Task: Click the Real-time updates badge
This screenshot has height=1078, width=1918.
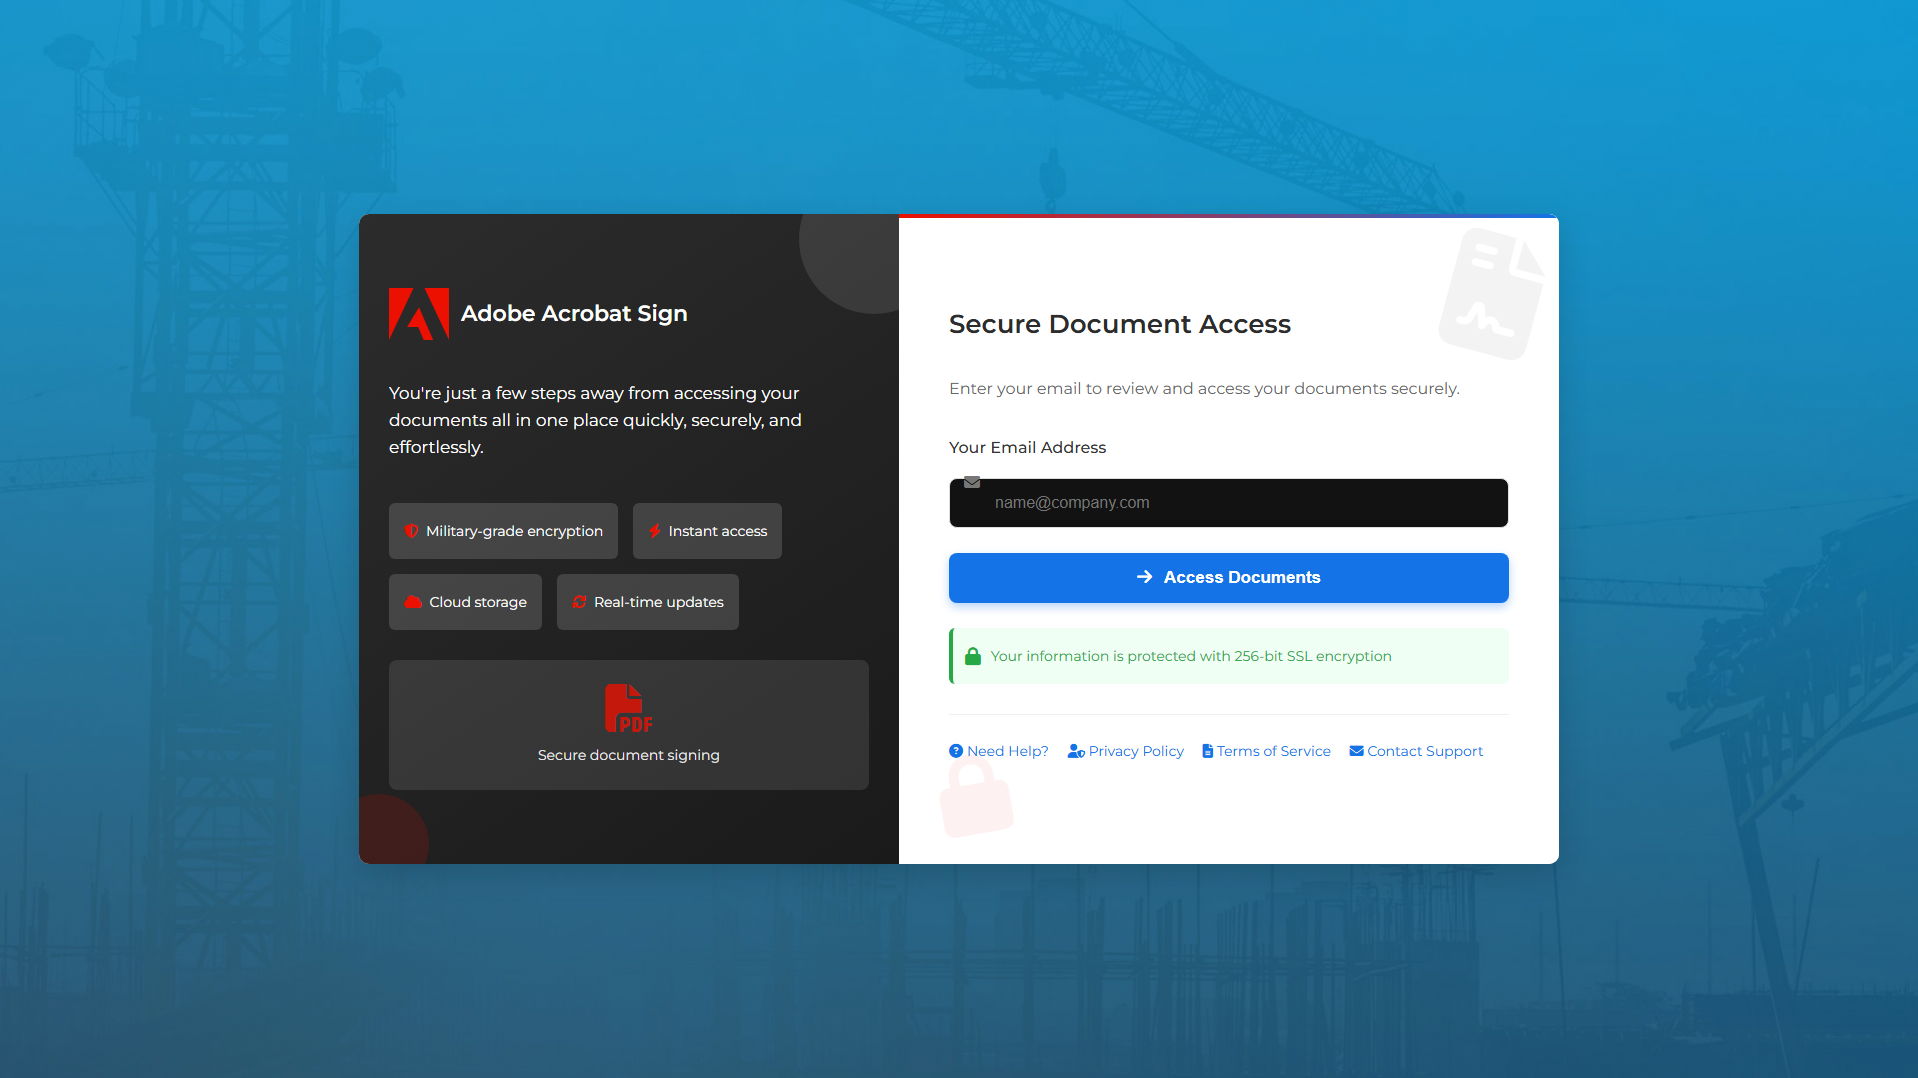Action: [647, 602]
